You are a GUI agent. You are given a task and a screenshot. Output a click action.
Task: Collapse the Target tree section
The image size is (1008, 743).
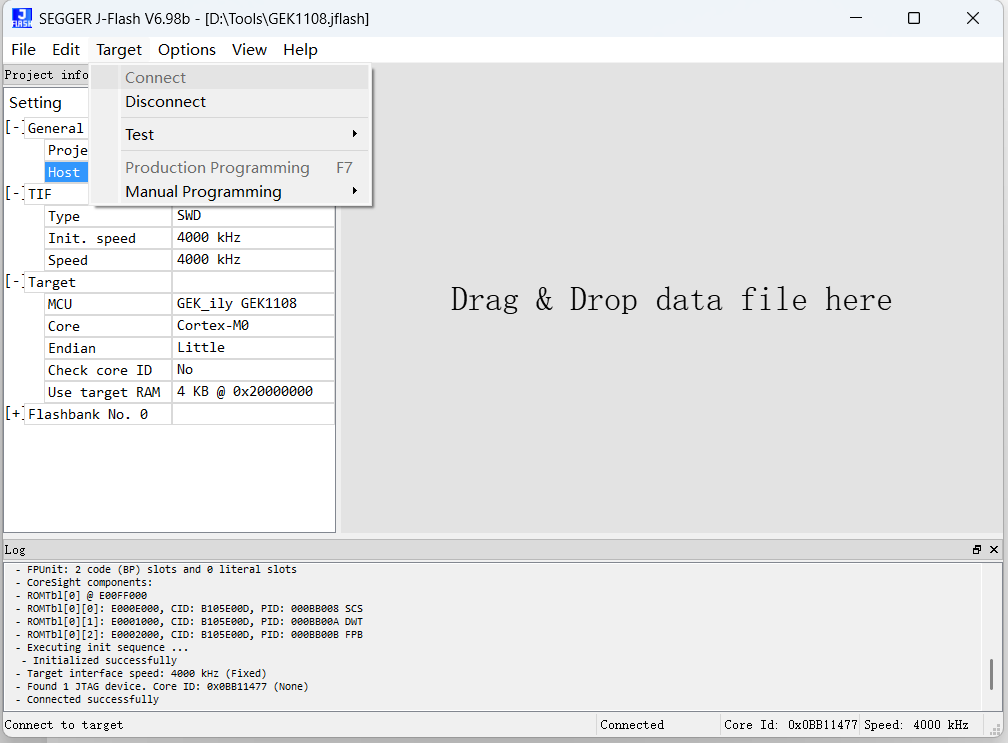click(x=15, y=281)
